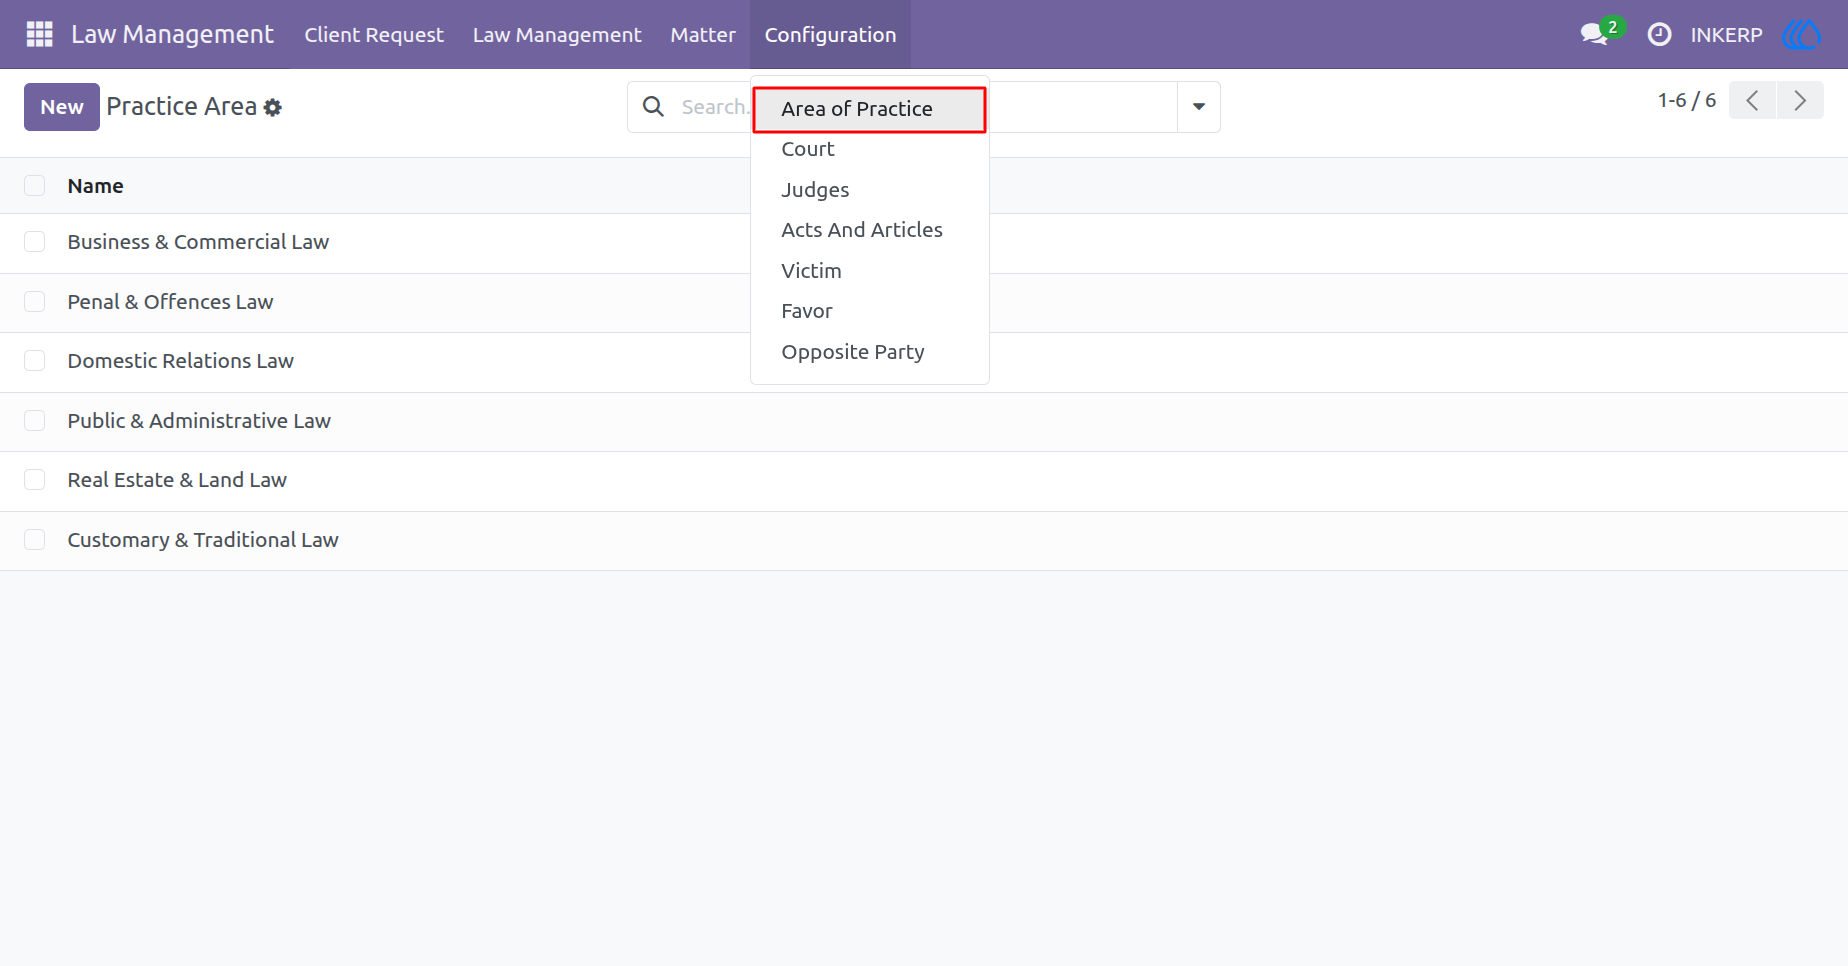Go to the next page arrow
The width and height of the screenshot is (1848, 966).
point(1800,100)
